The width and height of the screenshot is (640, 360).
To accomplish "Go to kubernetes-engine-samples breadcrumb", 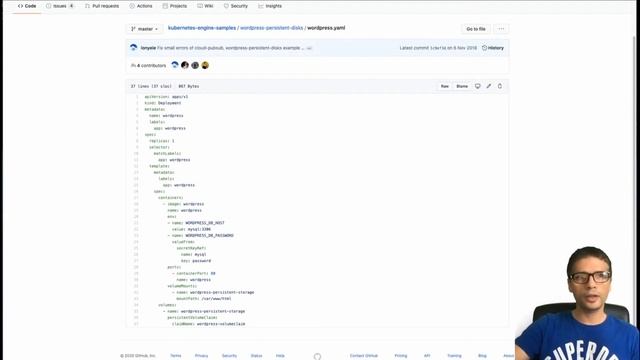I will pos(202,28).
